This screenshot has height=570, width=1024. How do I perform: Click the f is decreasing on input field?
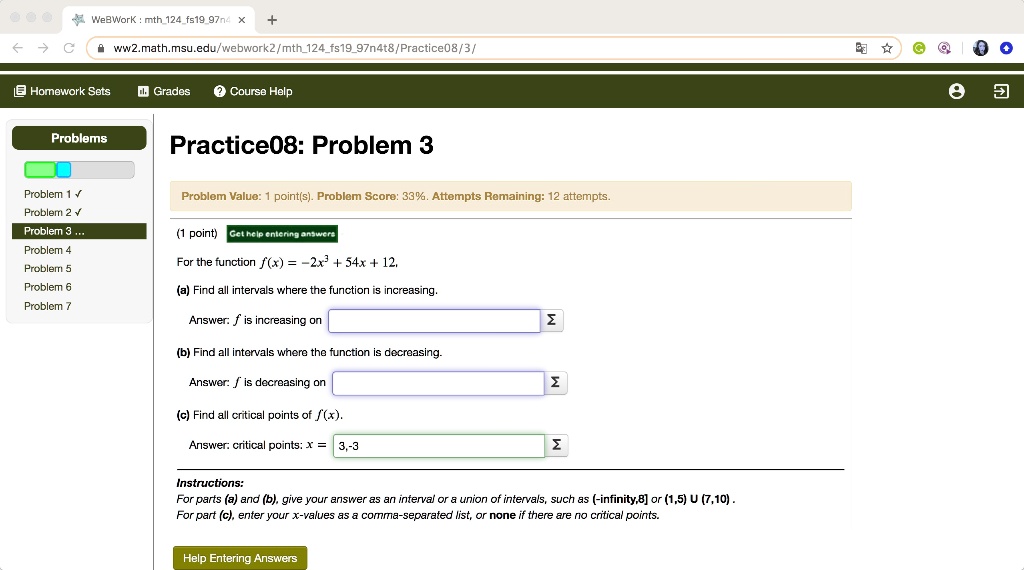[x=438, y=383]
